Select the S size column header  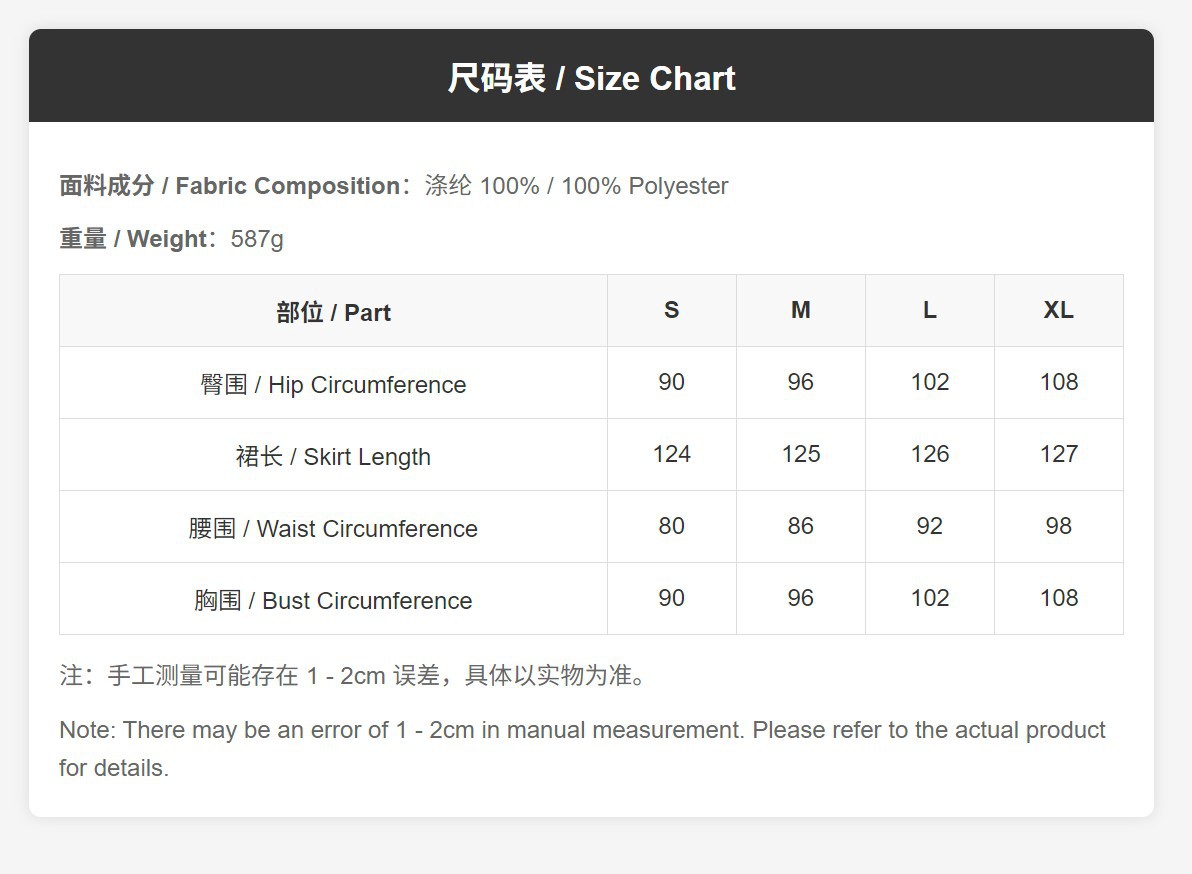pos(671,310)
